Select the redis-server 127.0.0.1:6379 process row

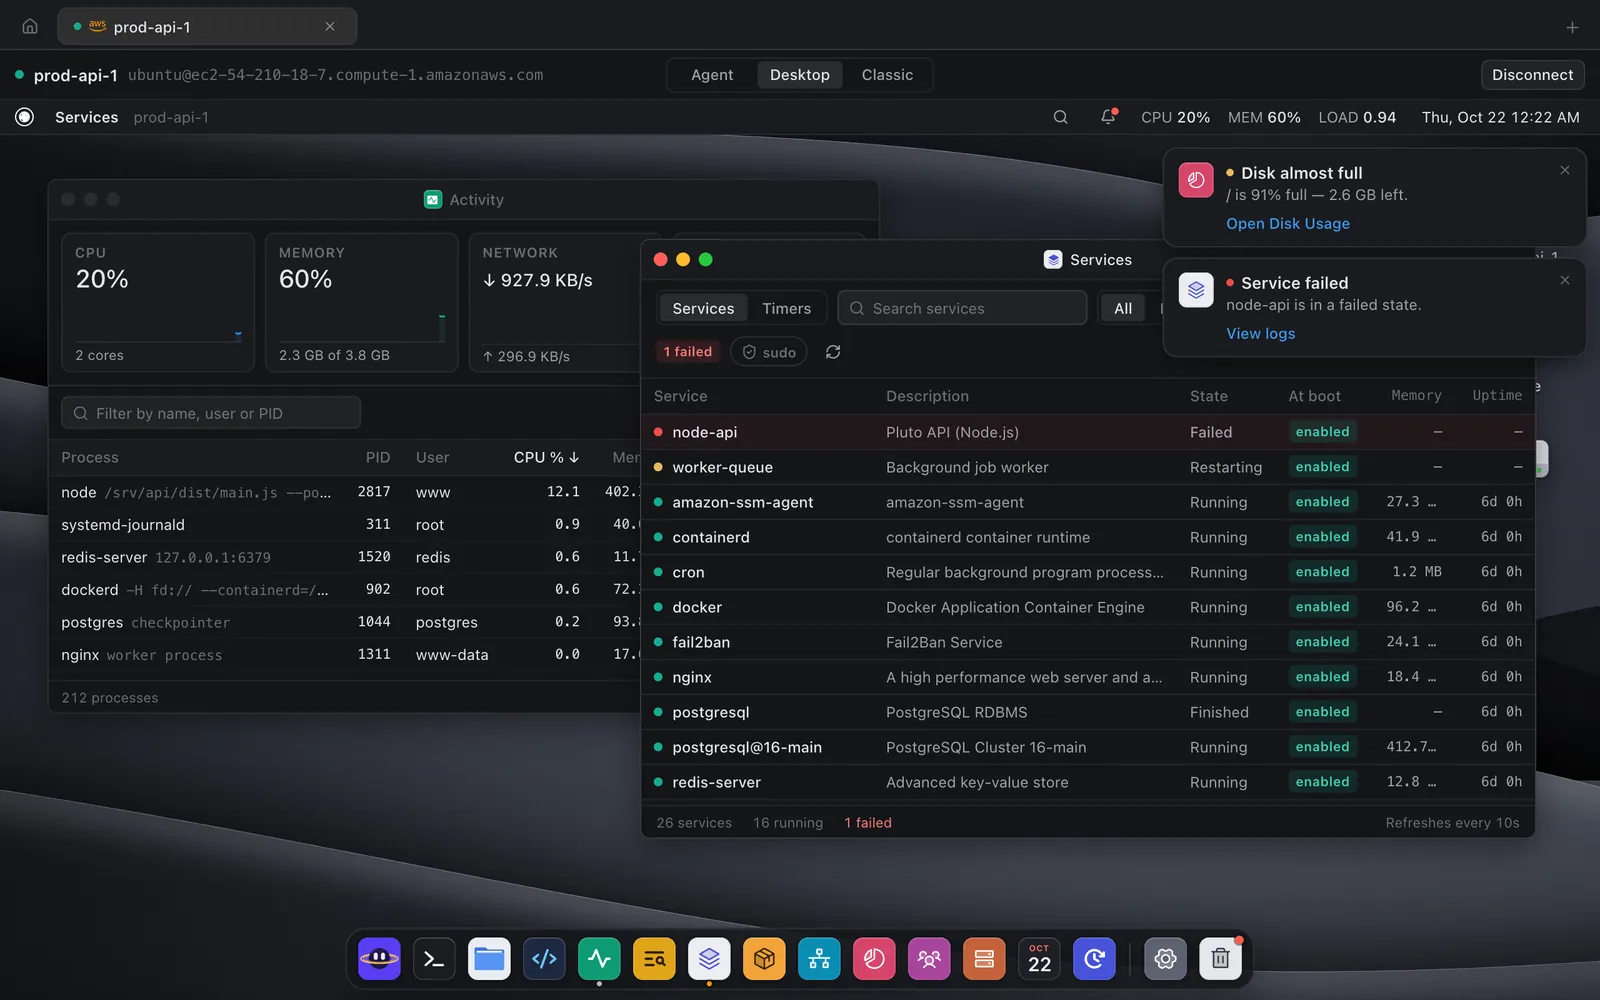tap(345, 557)
